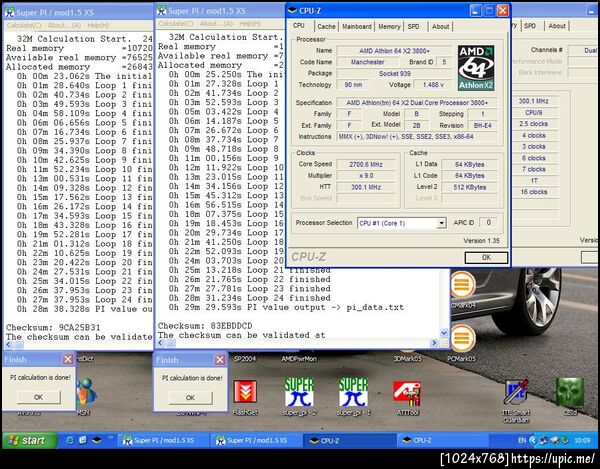Viewport: 600px width, 469px height.
Task: Switch to the Mainboard tab in CPU-Z
Action: pos(357,26)
